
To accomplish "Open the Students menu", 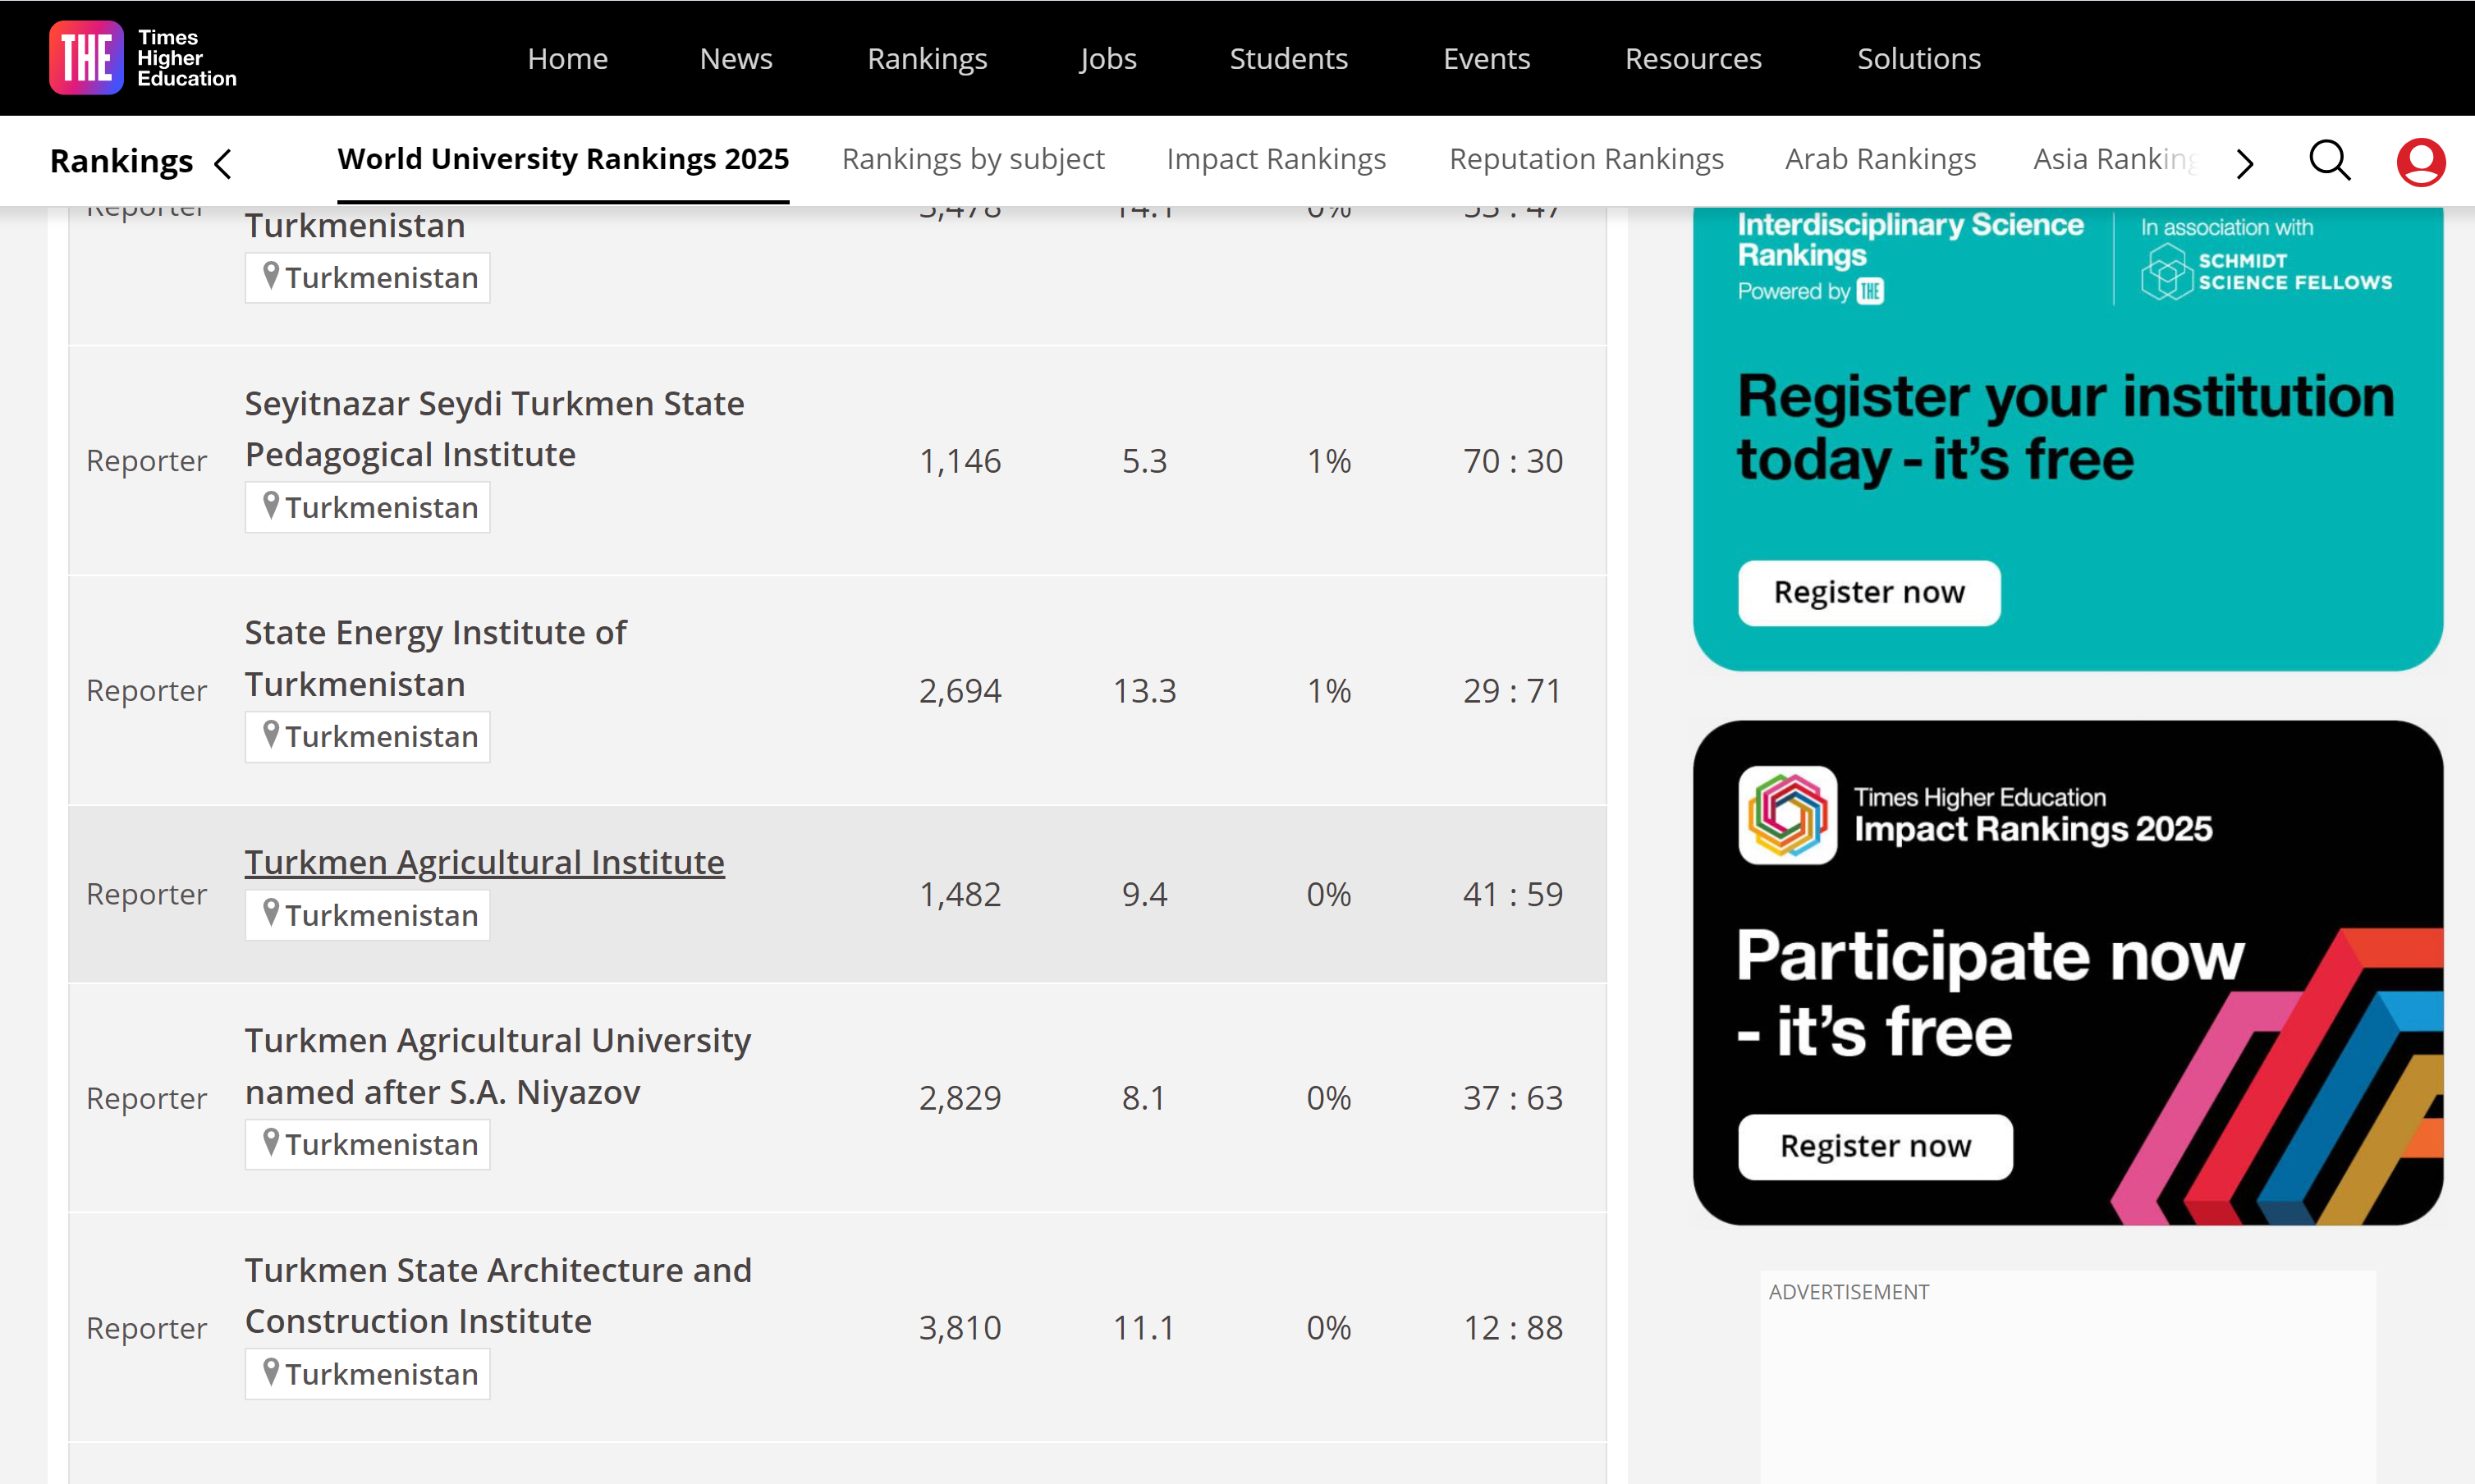I will [x=1288, y=58].
